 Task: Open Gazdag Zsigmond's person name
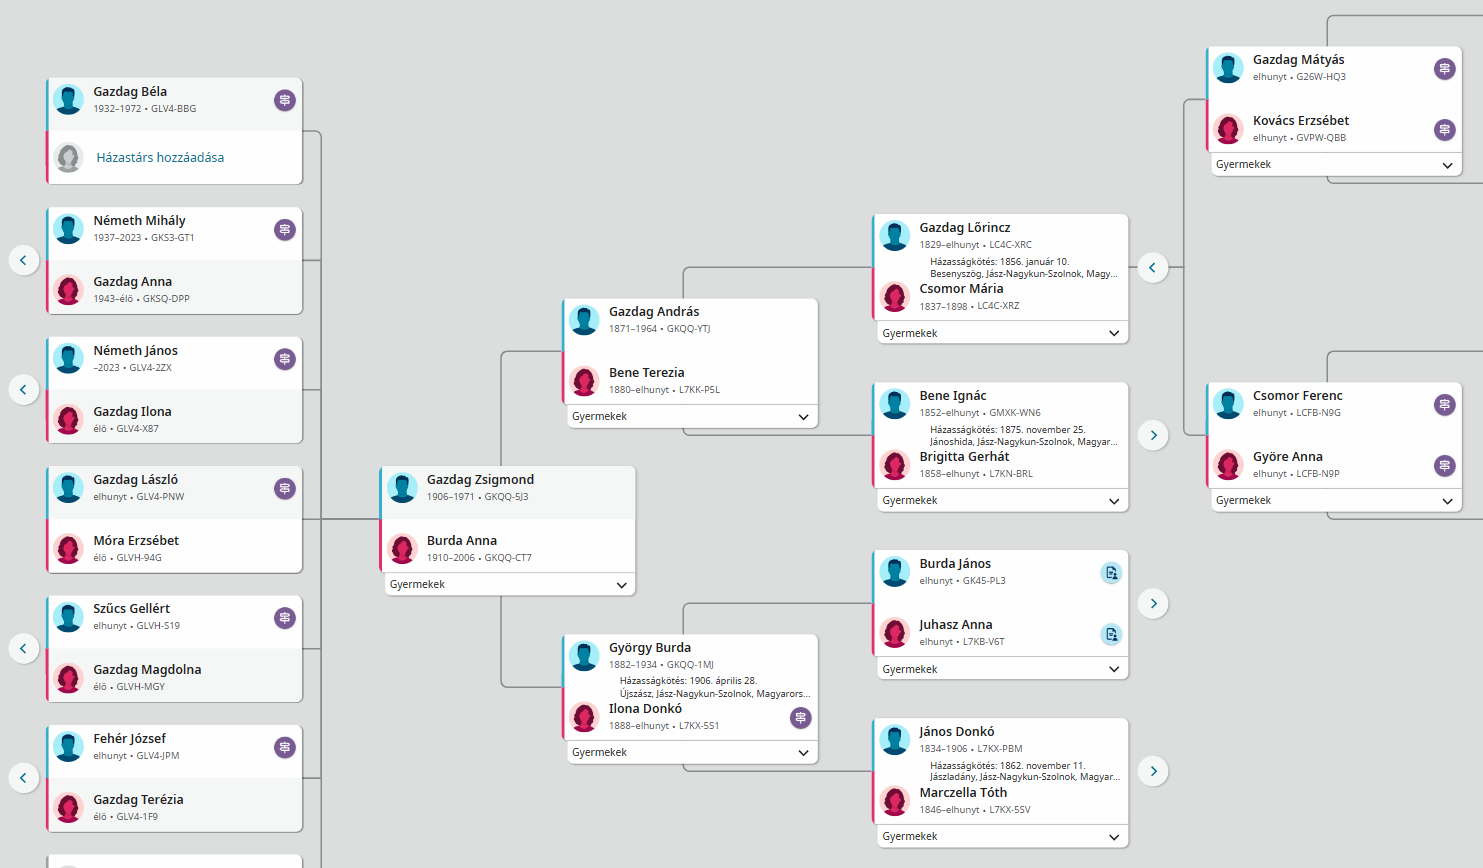[480, 480]
